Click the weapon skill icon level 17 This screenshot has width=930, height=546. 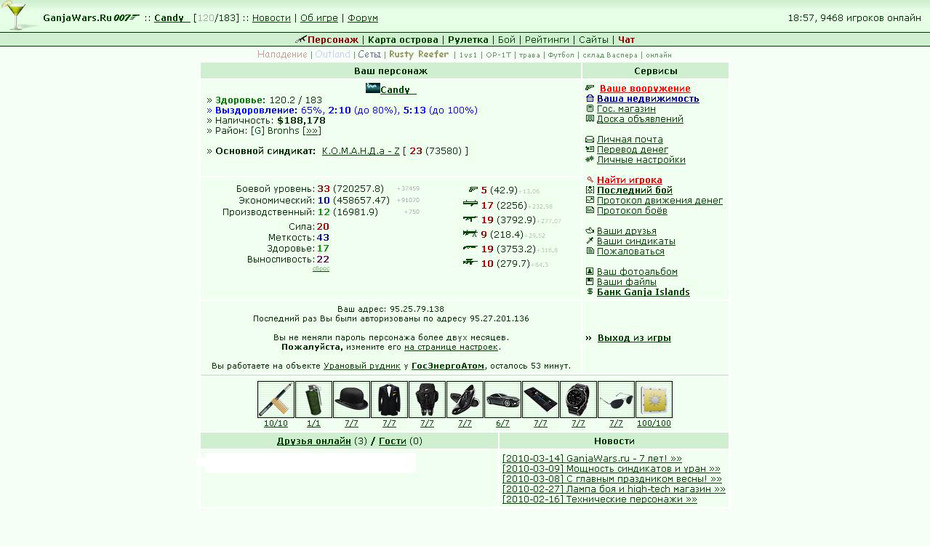coord(470,204)
